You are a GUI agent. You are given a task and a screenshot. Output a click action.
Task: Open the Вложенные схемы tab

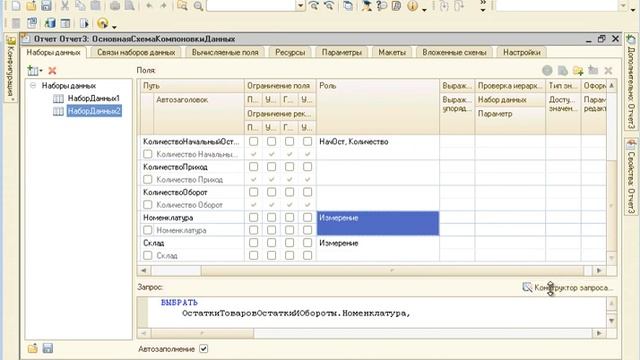(454, 52)
